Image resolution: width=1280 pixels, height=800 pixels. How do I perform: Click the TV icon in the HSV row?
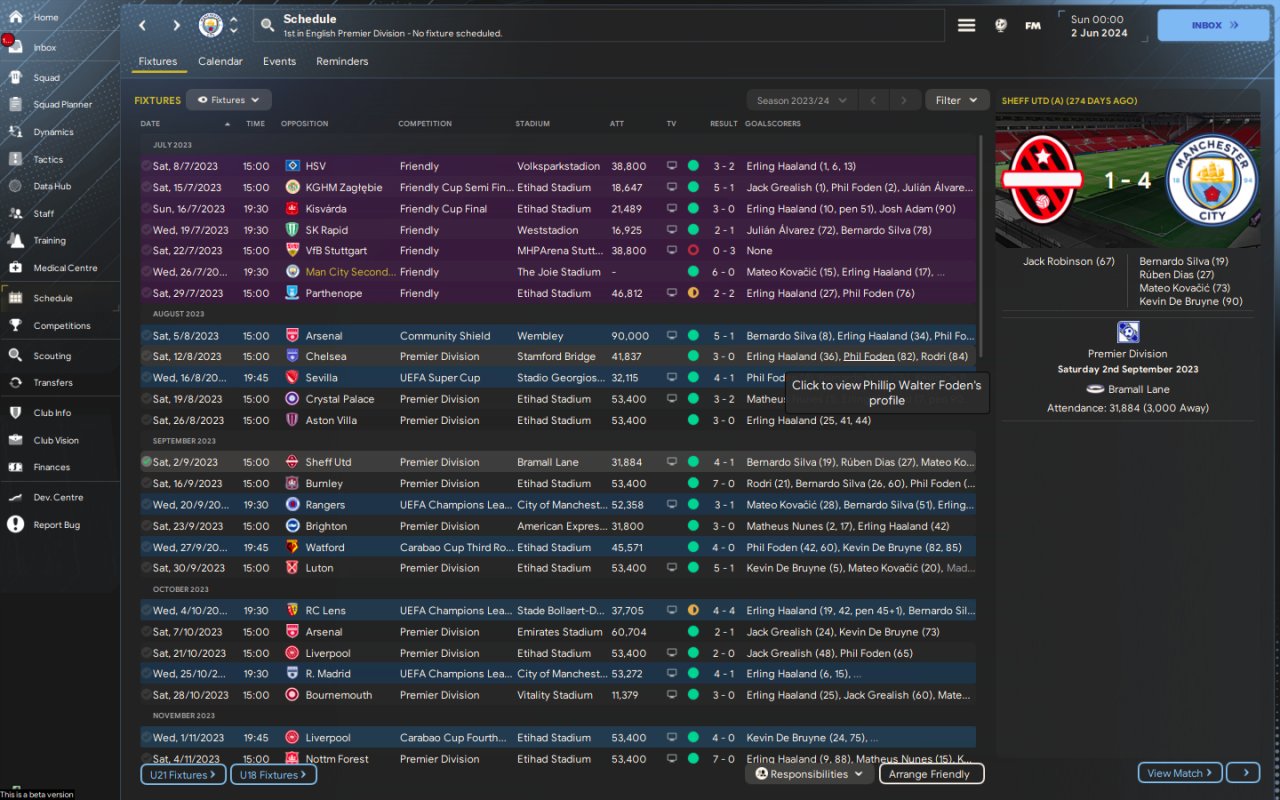point(672,166)
